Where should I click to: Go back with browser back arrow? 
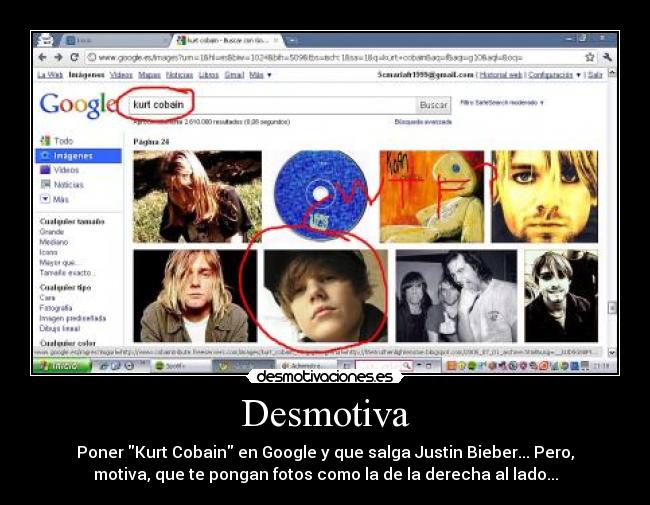pos(42,57)
